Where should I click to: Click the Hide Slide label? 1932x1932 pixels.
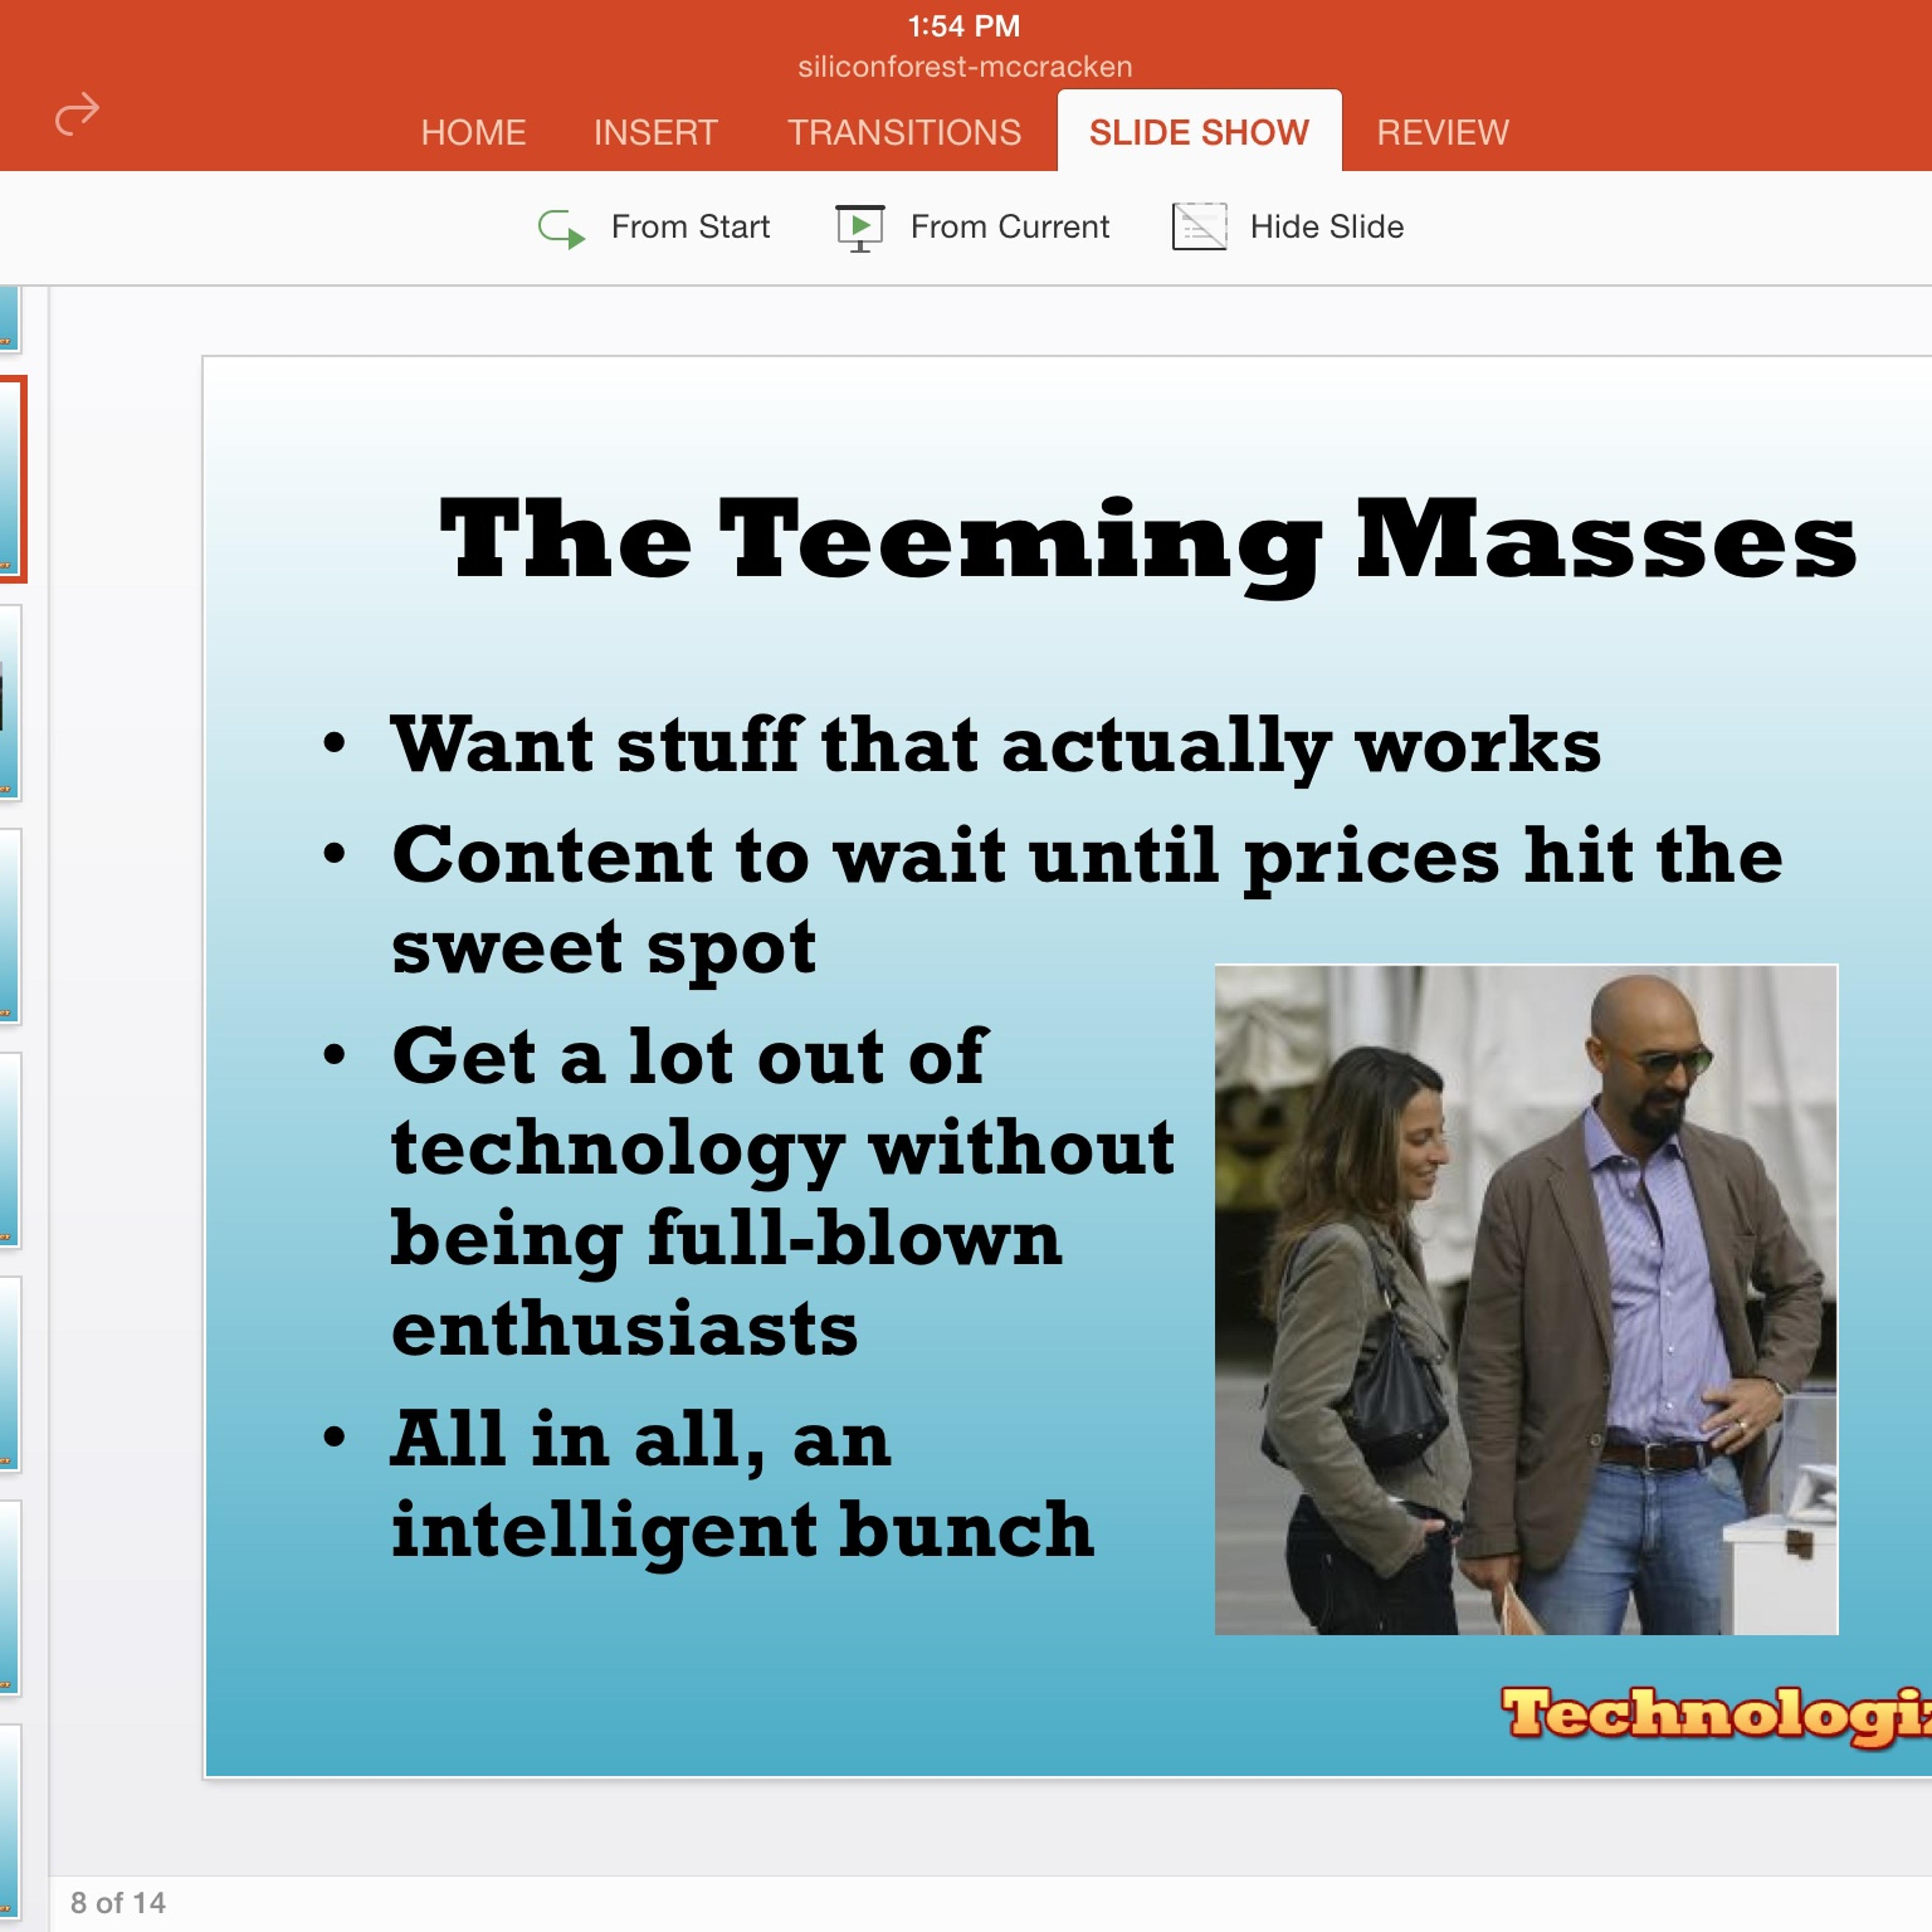pos(1327,227)
